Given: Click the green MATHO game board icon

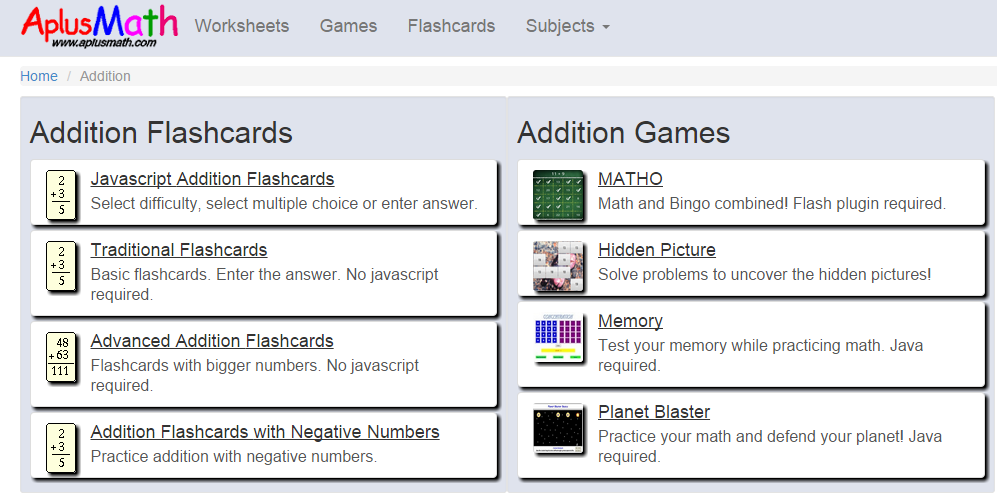Looking at the screenshot, I should pyautogui.click(x=558, y=195).
